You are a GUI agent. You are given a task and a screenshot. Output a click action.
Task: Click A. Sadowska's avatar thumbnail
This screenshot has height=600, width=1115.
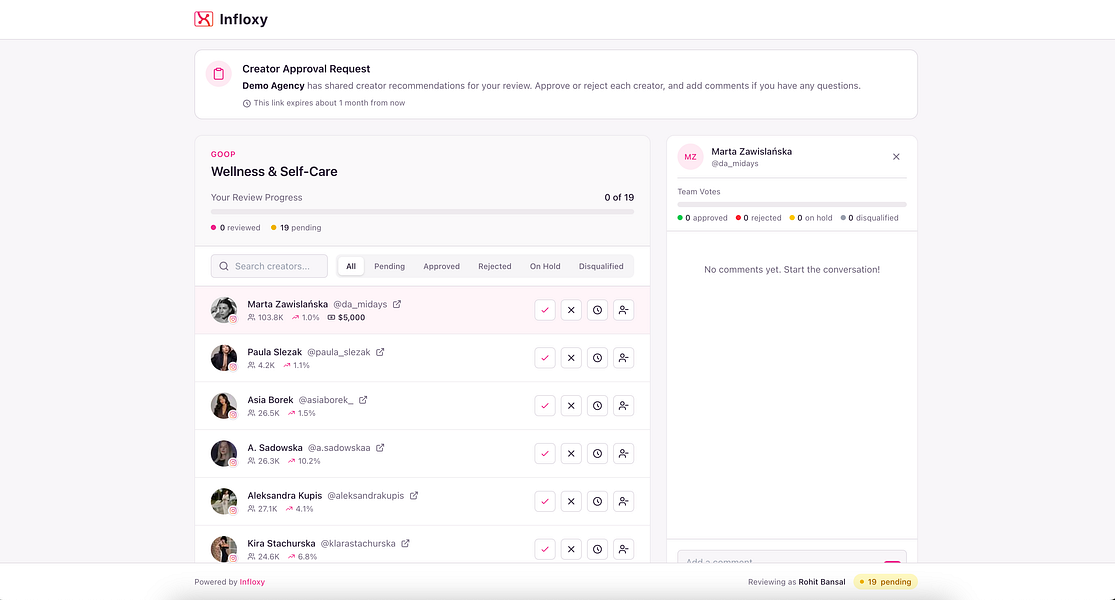click(224, 454)
